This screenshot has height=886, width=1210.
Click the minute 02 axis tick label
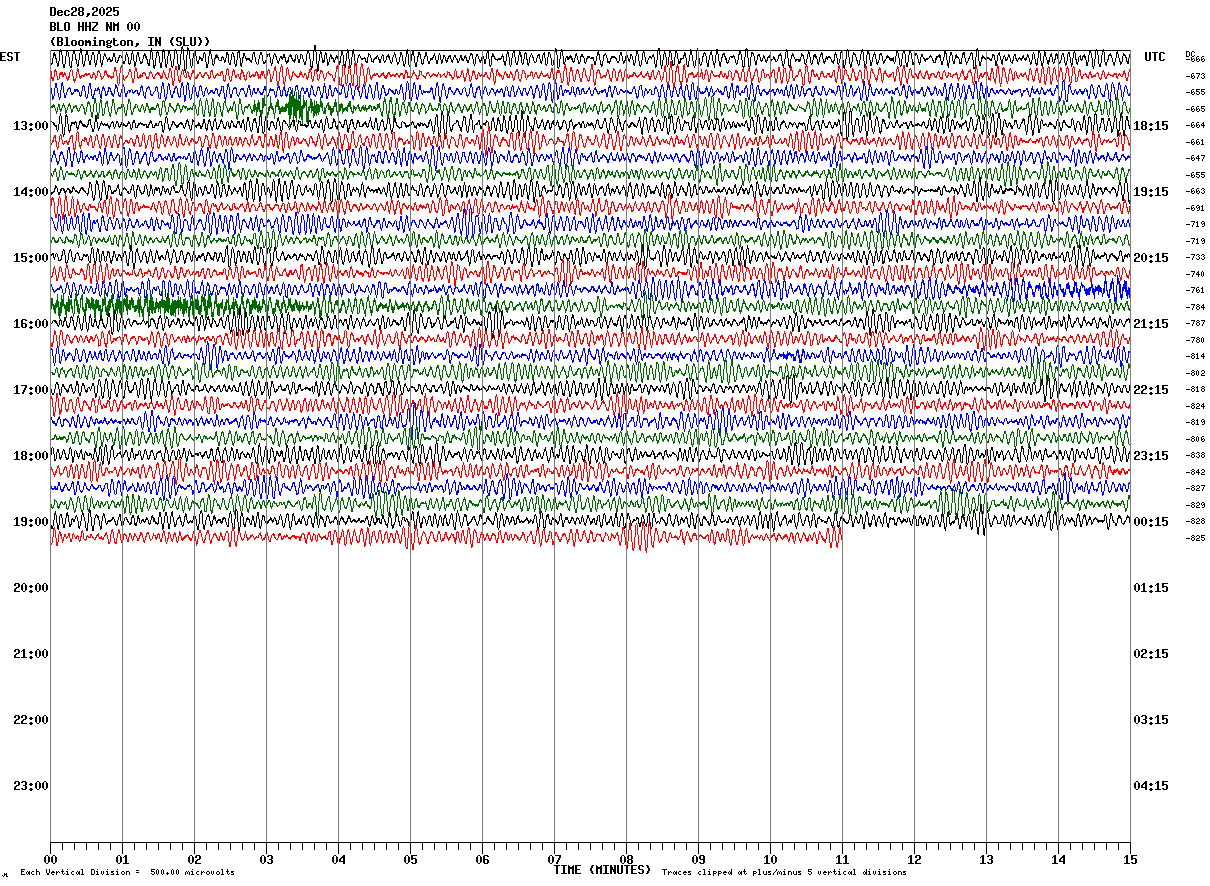[x=194, y=860]
